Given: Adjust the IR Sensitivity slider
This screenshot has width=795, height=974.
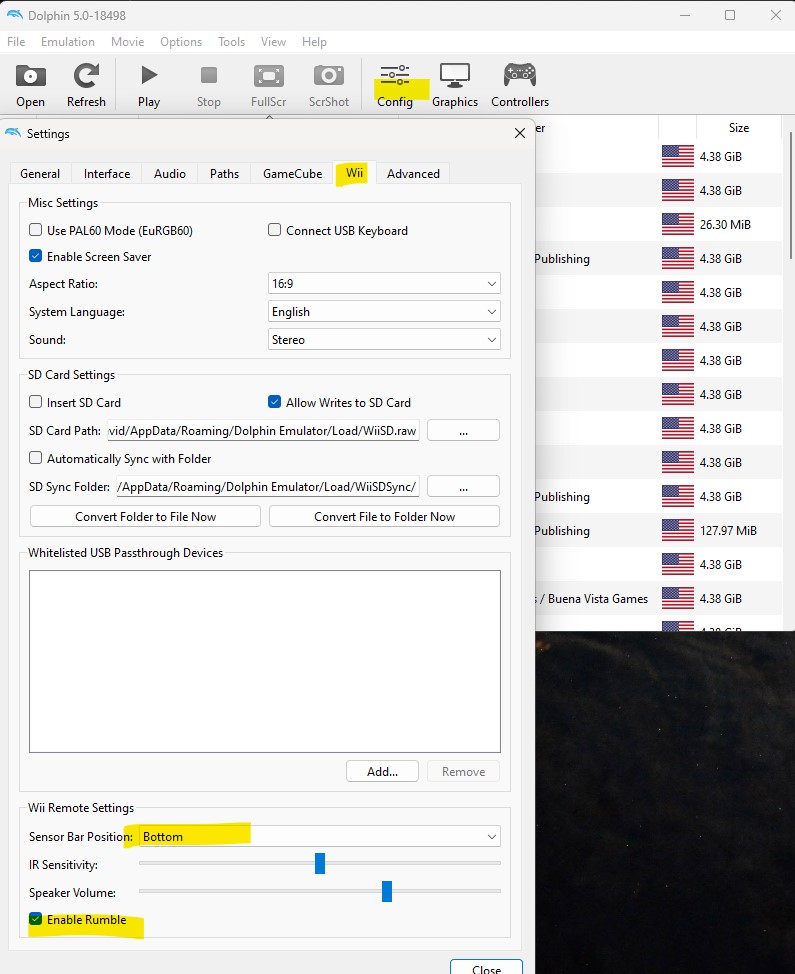Looking at the screenshot, I should click(320, 863).
